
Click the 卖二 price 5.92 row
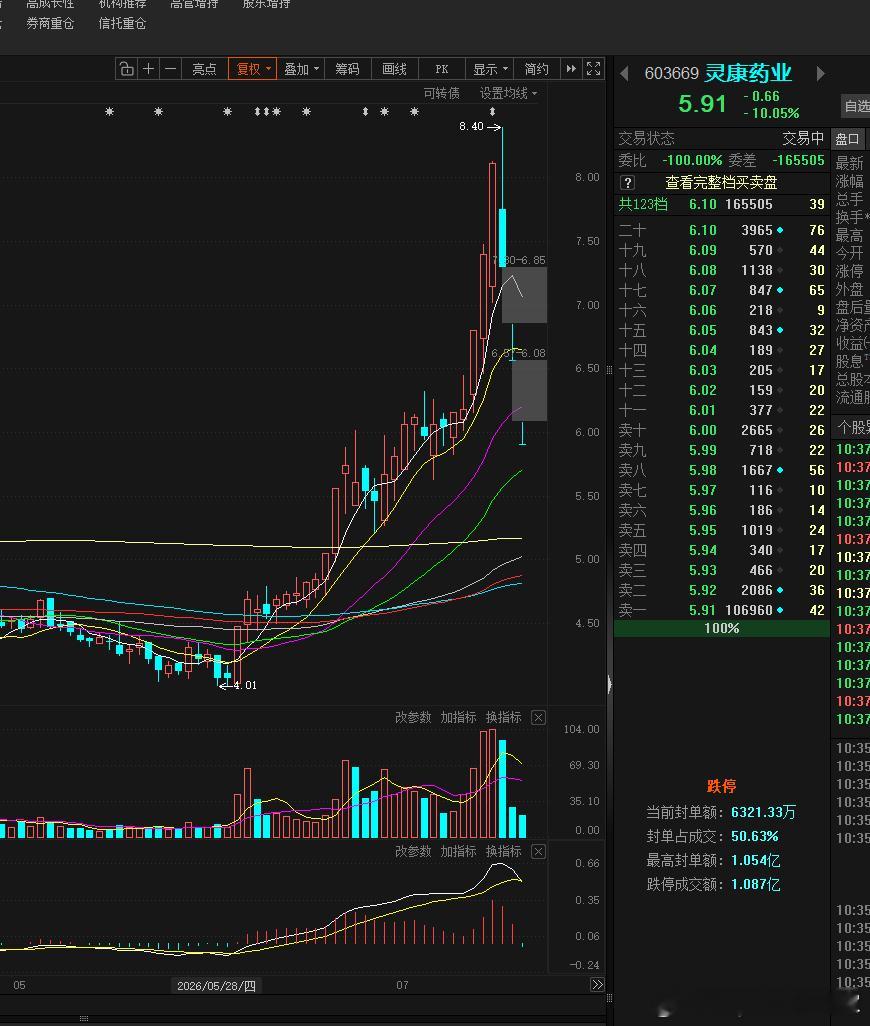coord(722,590)
